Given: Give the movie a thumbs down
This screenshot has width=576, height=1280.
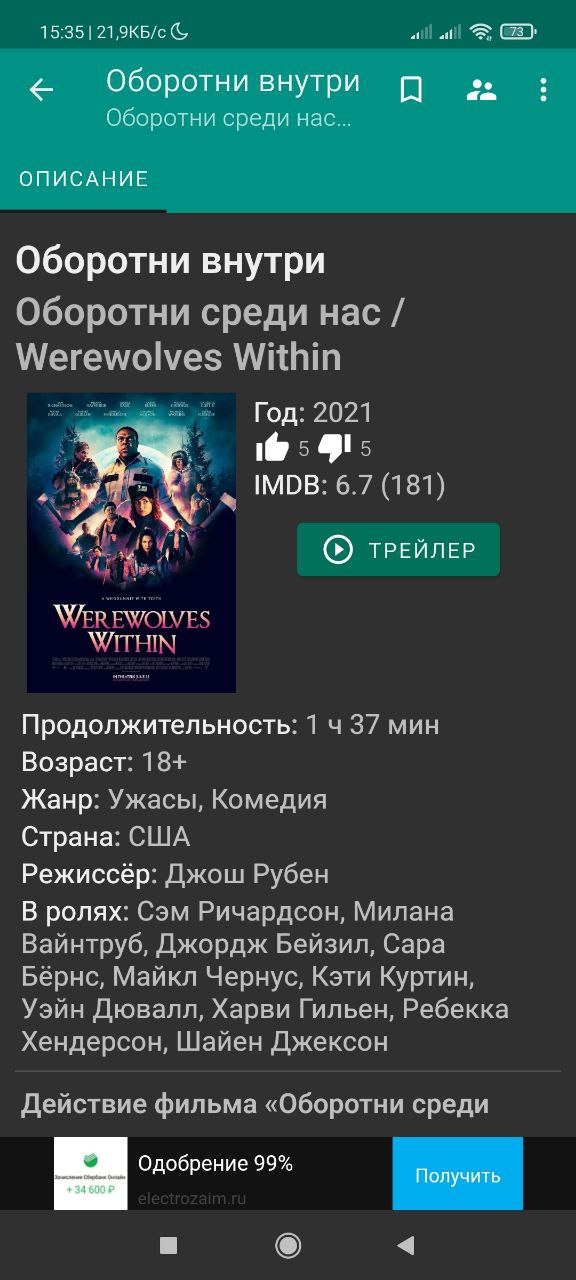Looking at the screenshot, I should pos(334,448).
